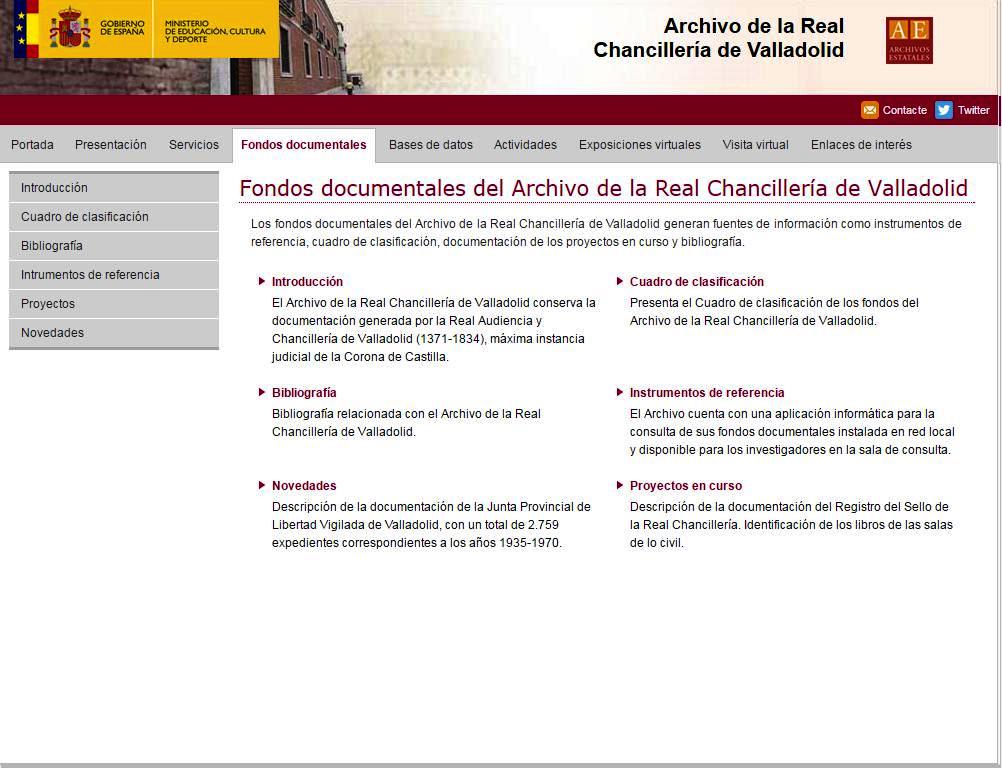Go to the Visita virtual tab
Viewport: 1002px width, 768px height.
pos(755,145)
